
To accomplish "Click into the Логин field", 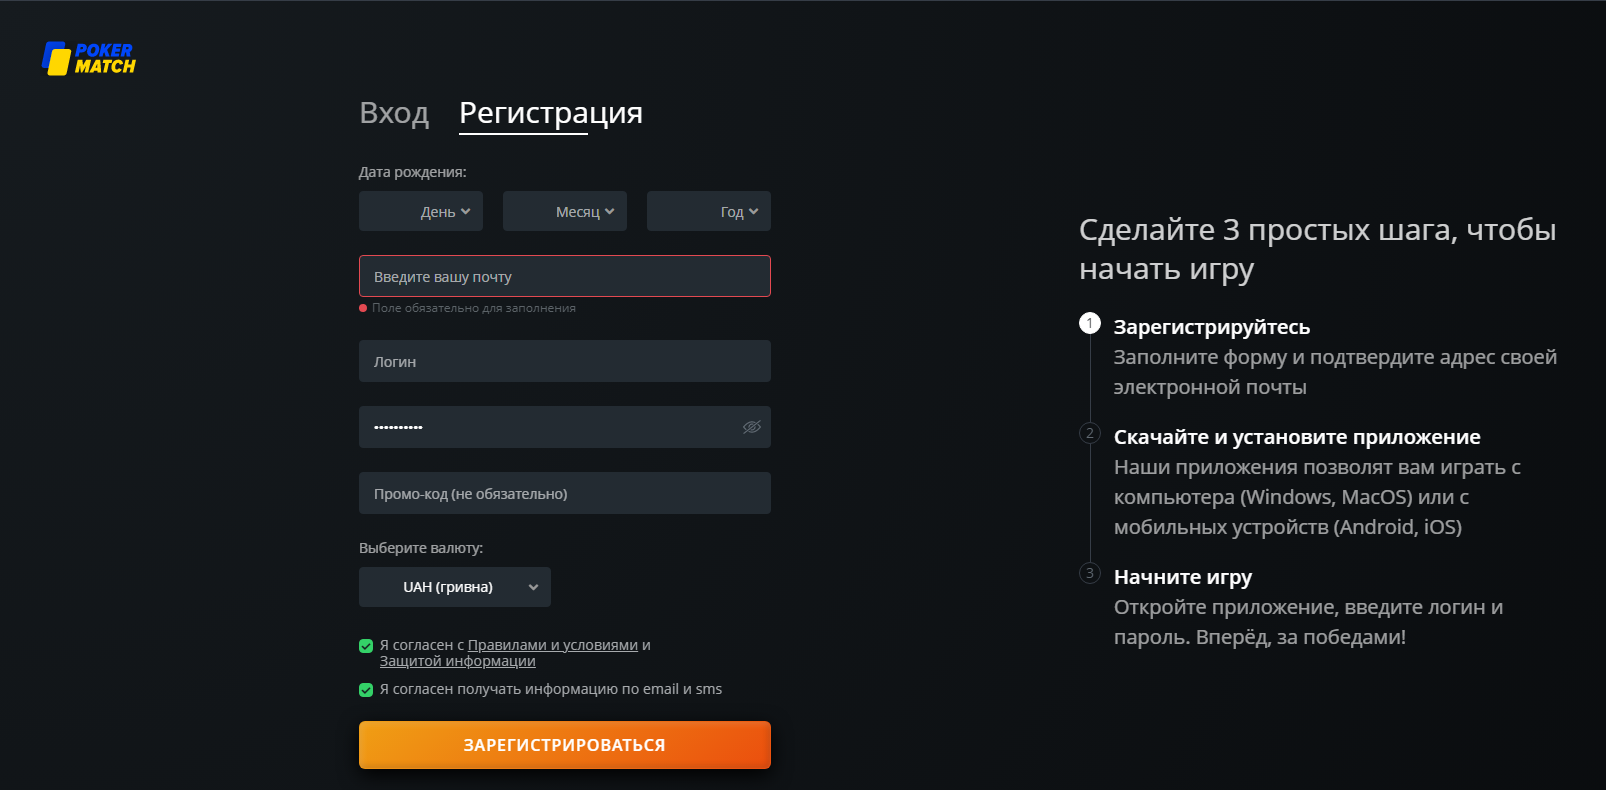I will pyautogui.click(x=565, y=361).
